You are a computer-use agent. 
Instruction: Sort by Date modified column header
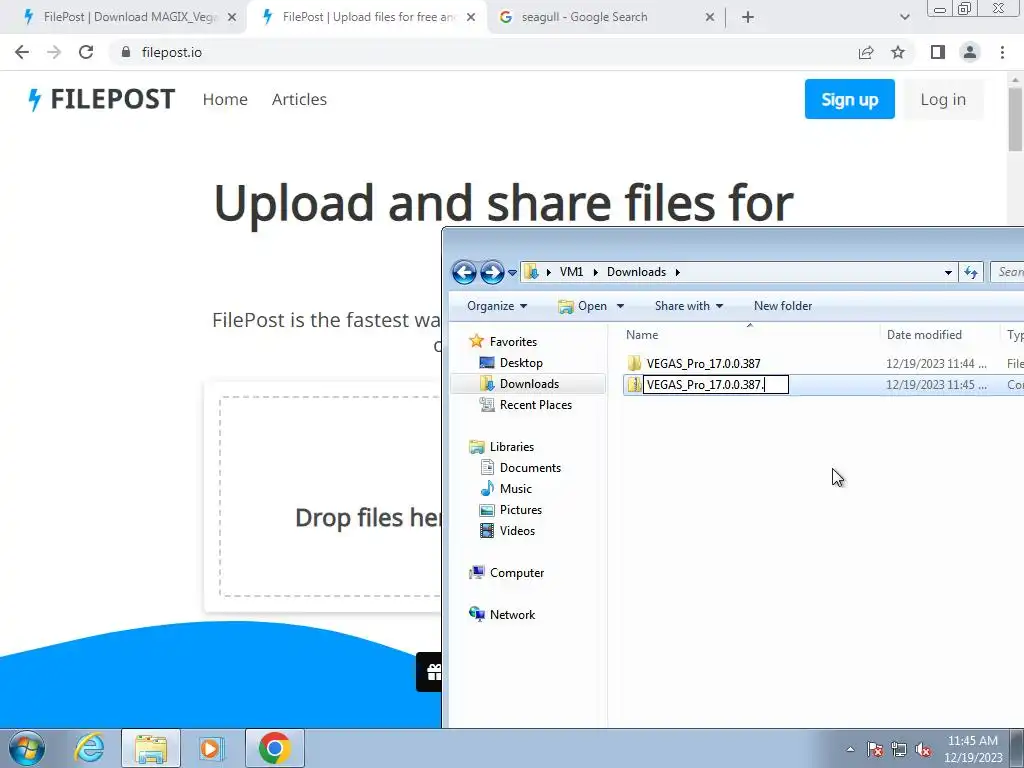(x=939, y=334)
